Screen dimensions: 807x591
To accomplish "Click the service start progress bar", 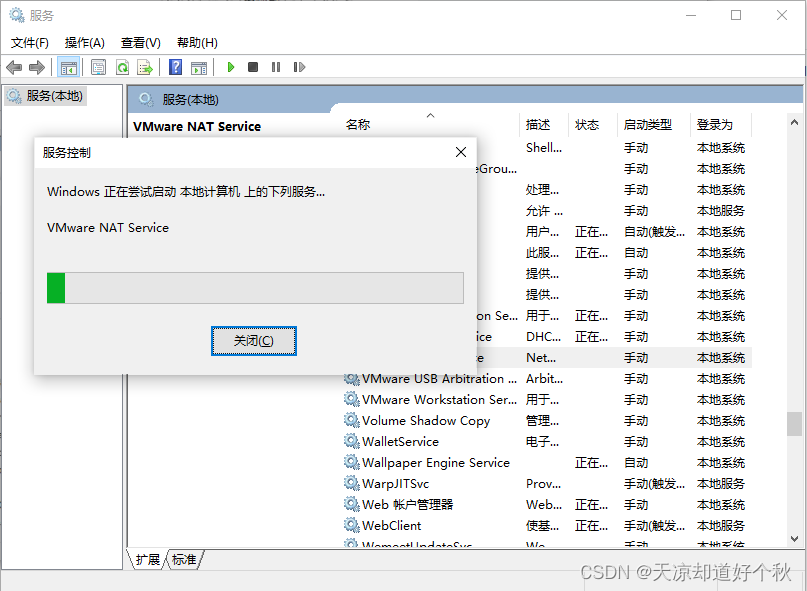I will (255, 288).
